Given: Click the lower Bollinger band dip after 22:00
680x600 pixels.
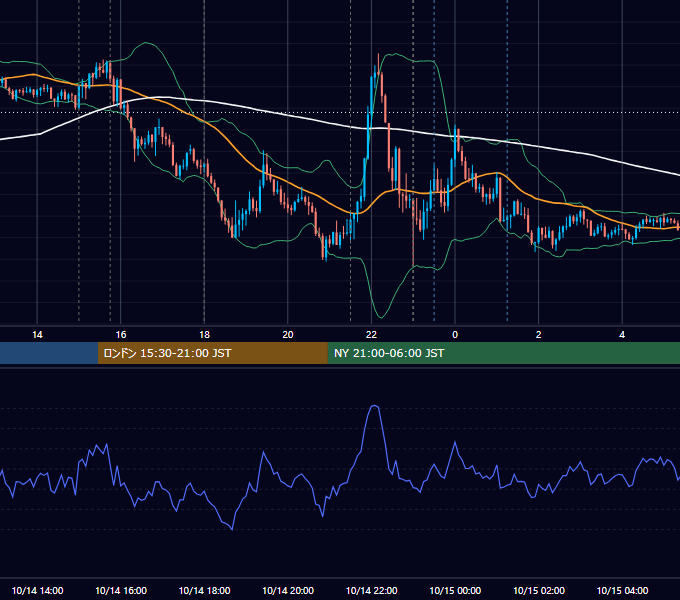Looking at the screenshot, I should (381, 317).
